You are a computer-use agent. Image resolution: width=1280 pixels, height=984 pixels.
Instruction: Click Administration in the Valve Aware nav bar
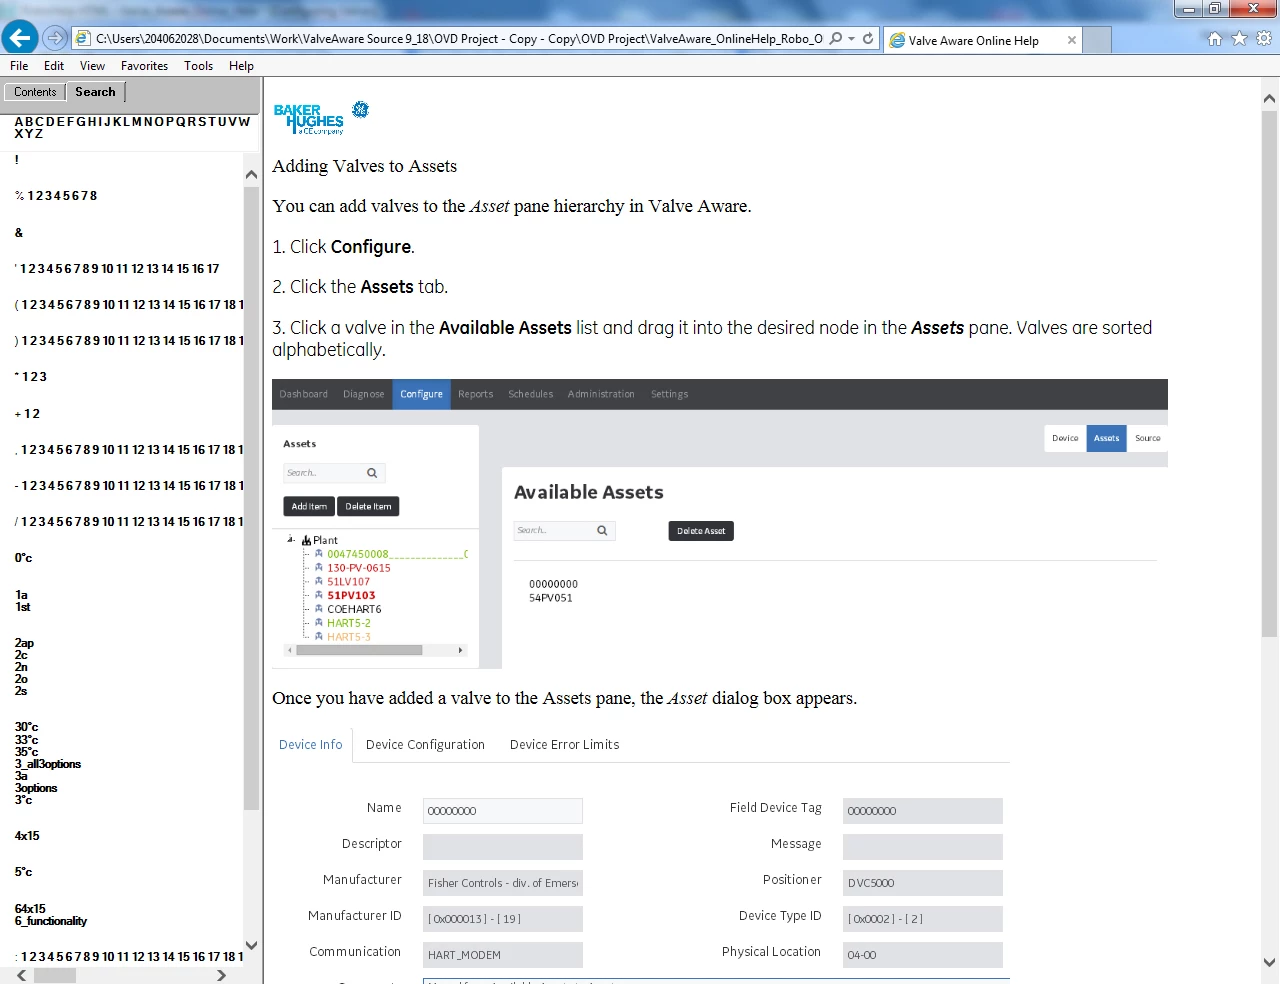pos(601,394)
